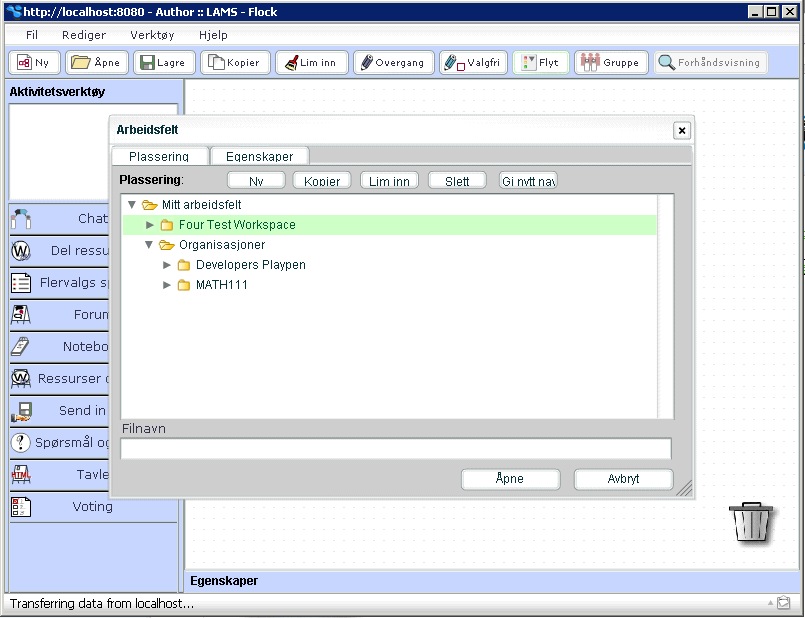805x618 pixels.
Task: Click the Ny (new) toolbar icon
Action: coord(24,62)
